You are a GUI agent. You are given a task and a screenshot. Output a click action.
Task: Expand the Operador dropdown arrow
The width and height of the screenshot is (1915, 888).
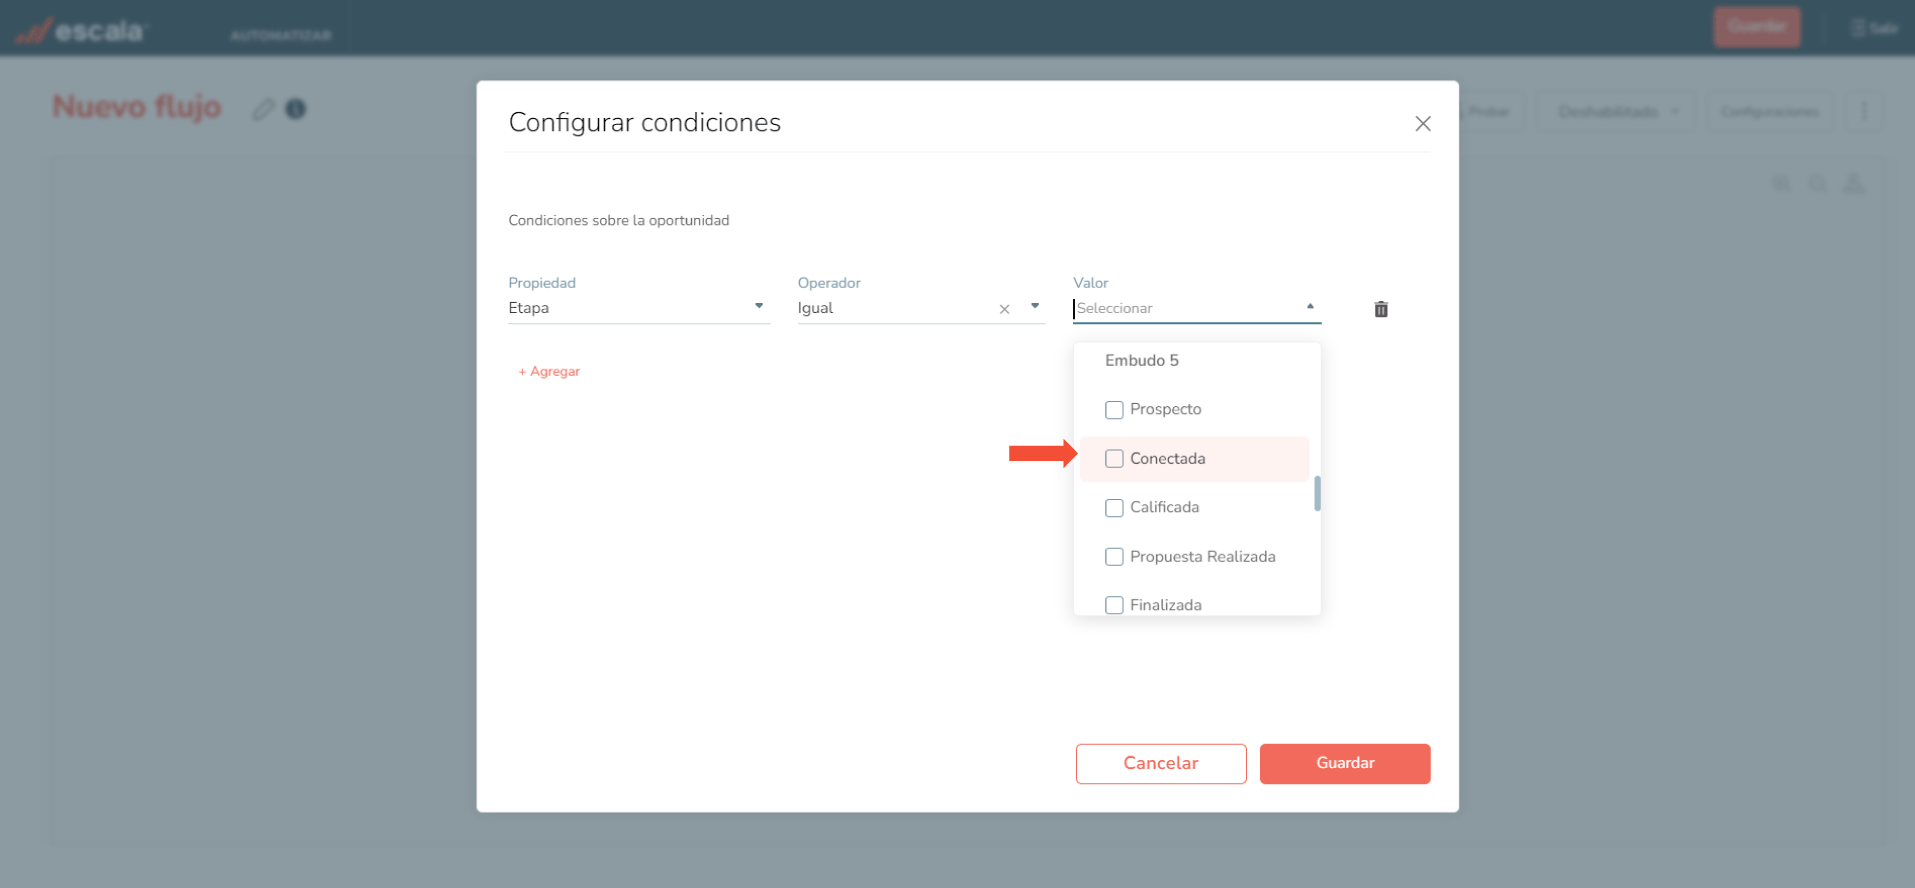point(1035,307)
